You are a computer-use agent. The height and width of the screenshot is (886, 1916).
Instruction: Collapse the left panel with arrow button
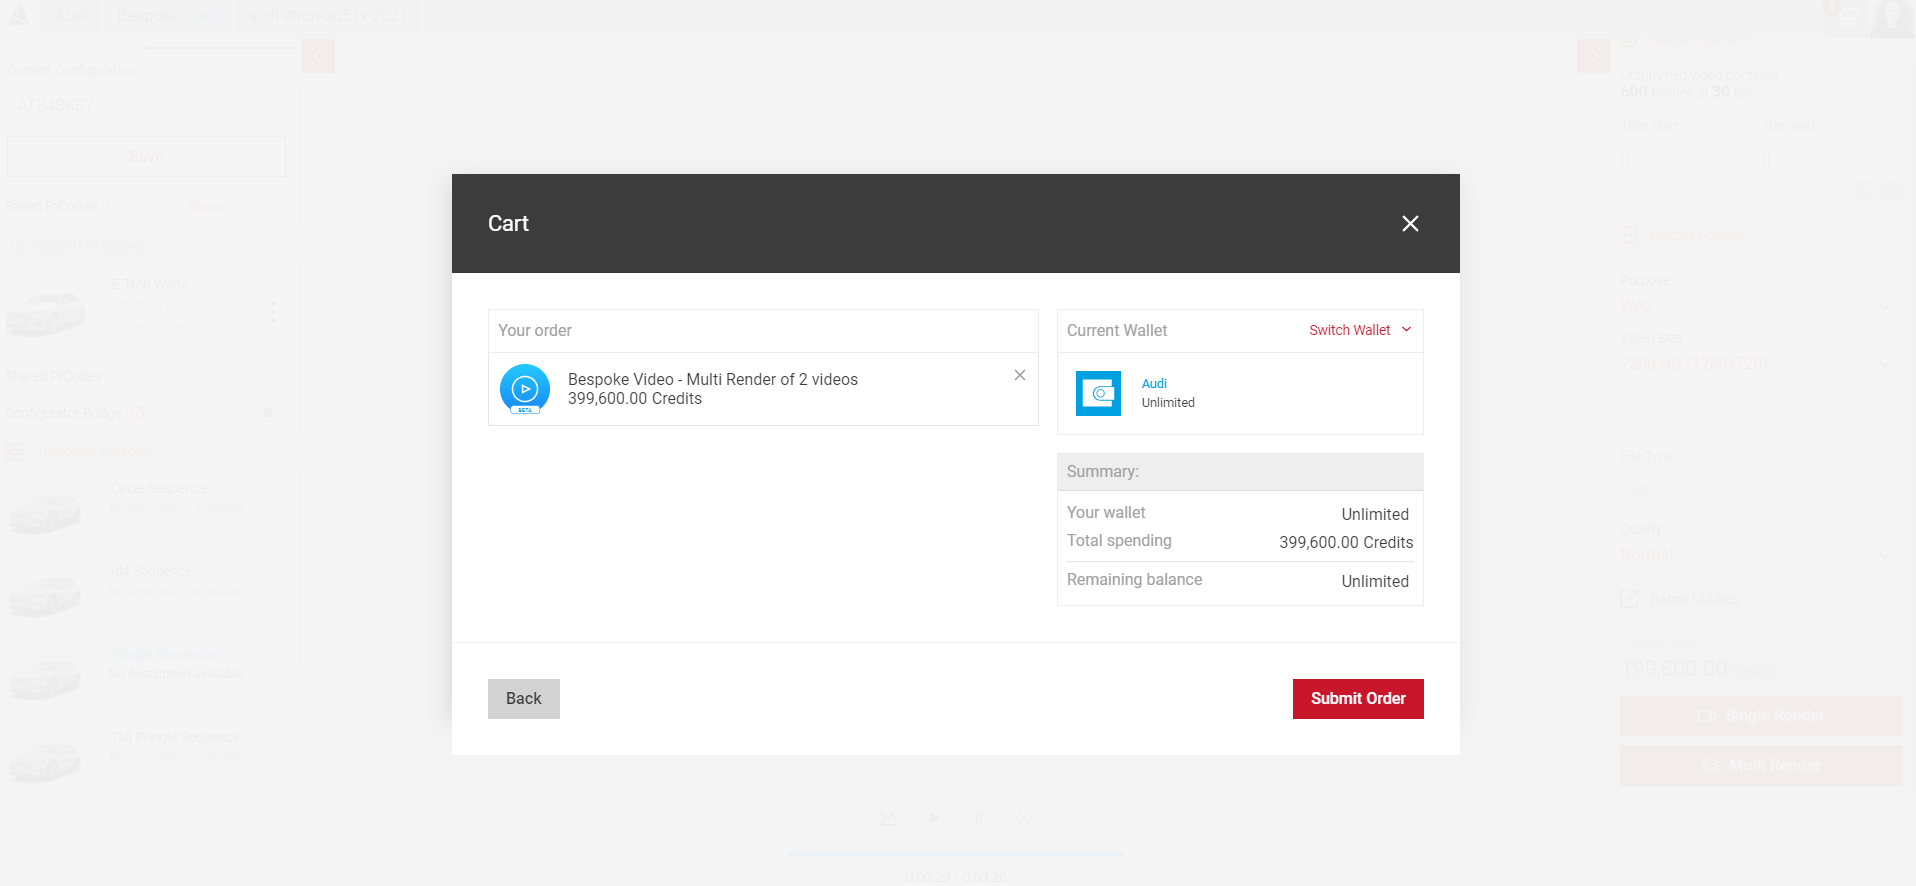(318, 56)
